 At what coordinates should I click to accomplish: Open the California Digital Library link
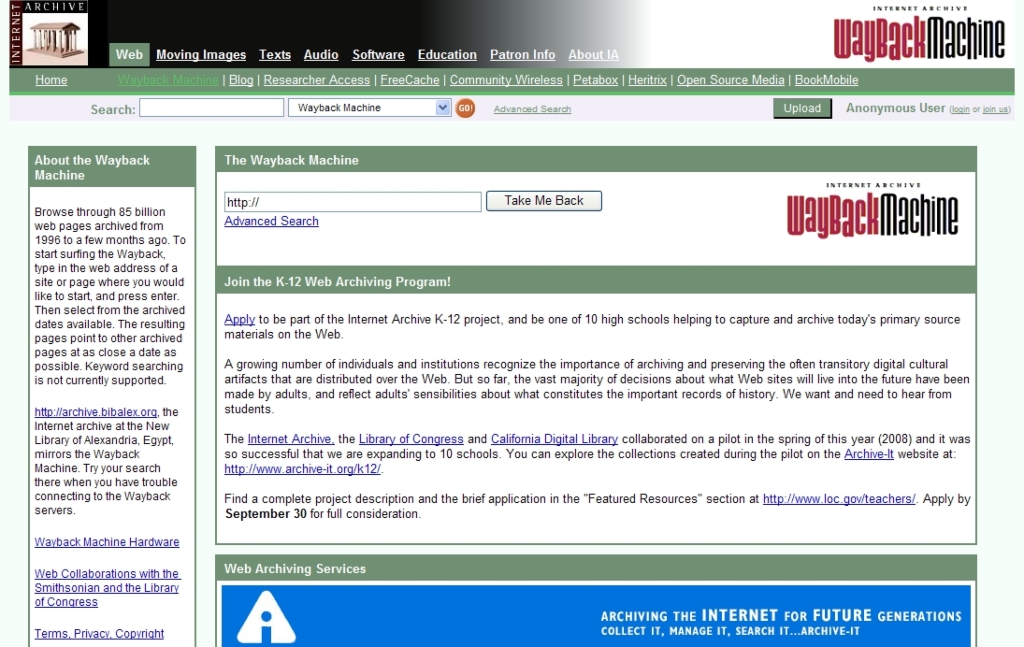[x=554, y=439]
